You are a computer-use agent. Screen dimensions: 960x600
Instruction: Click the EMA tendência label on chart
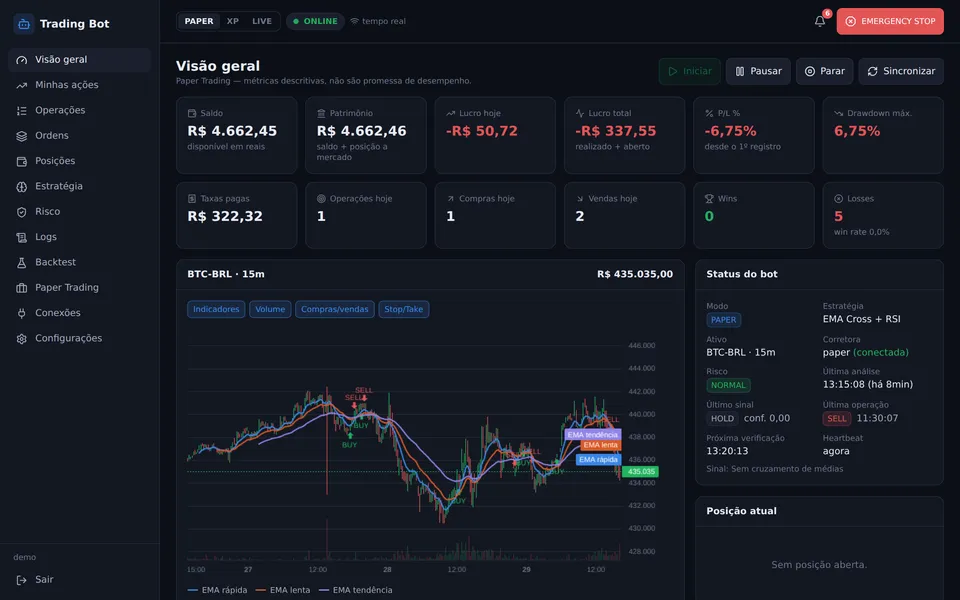click(x=593, y=435)
